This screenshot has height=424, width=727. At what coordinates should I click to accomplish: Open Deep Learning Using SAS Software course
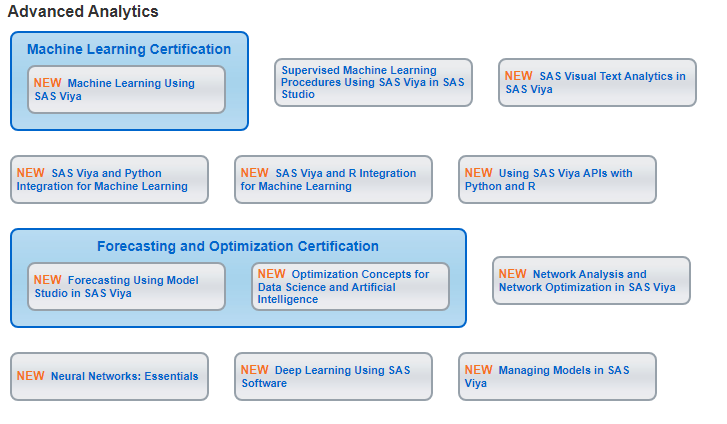[x=333, y=376]
